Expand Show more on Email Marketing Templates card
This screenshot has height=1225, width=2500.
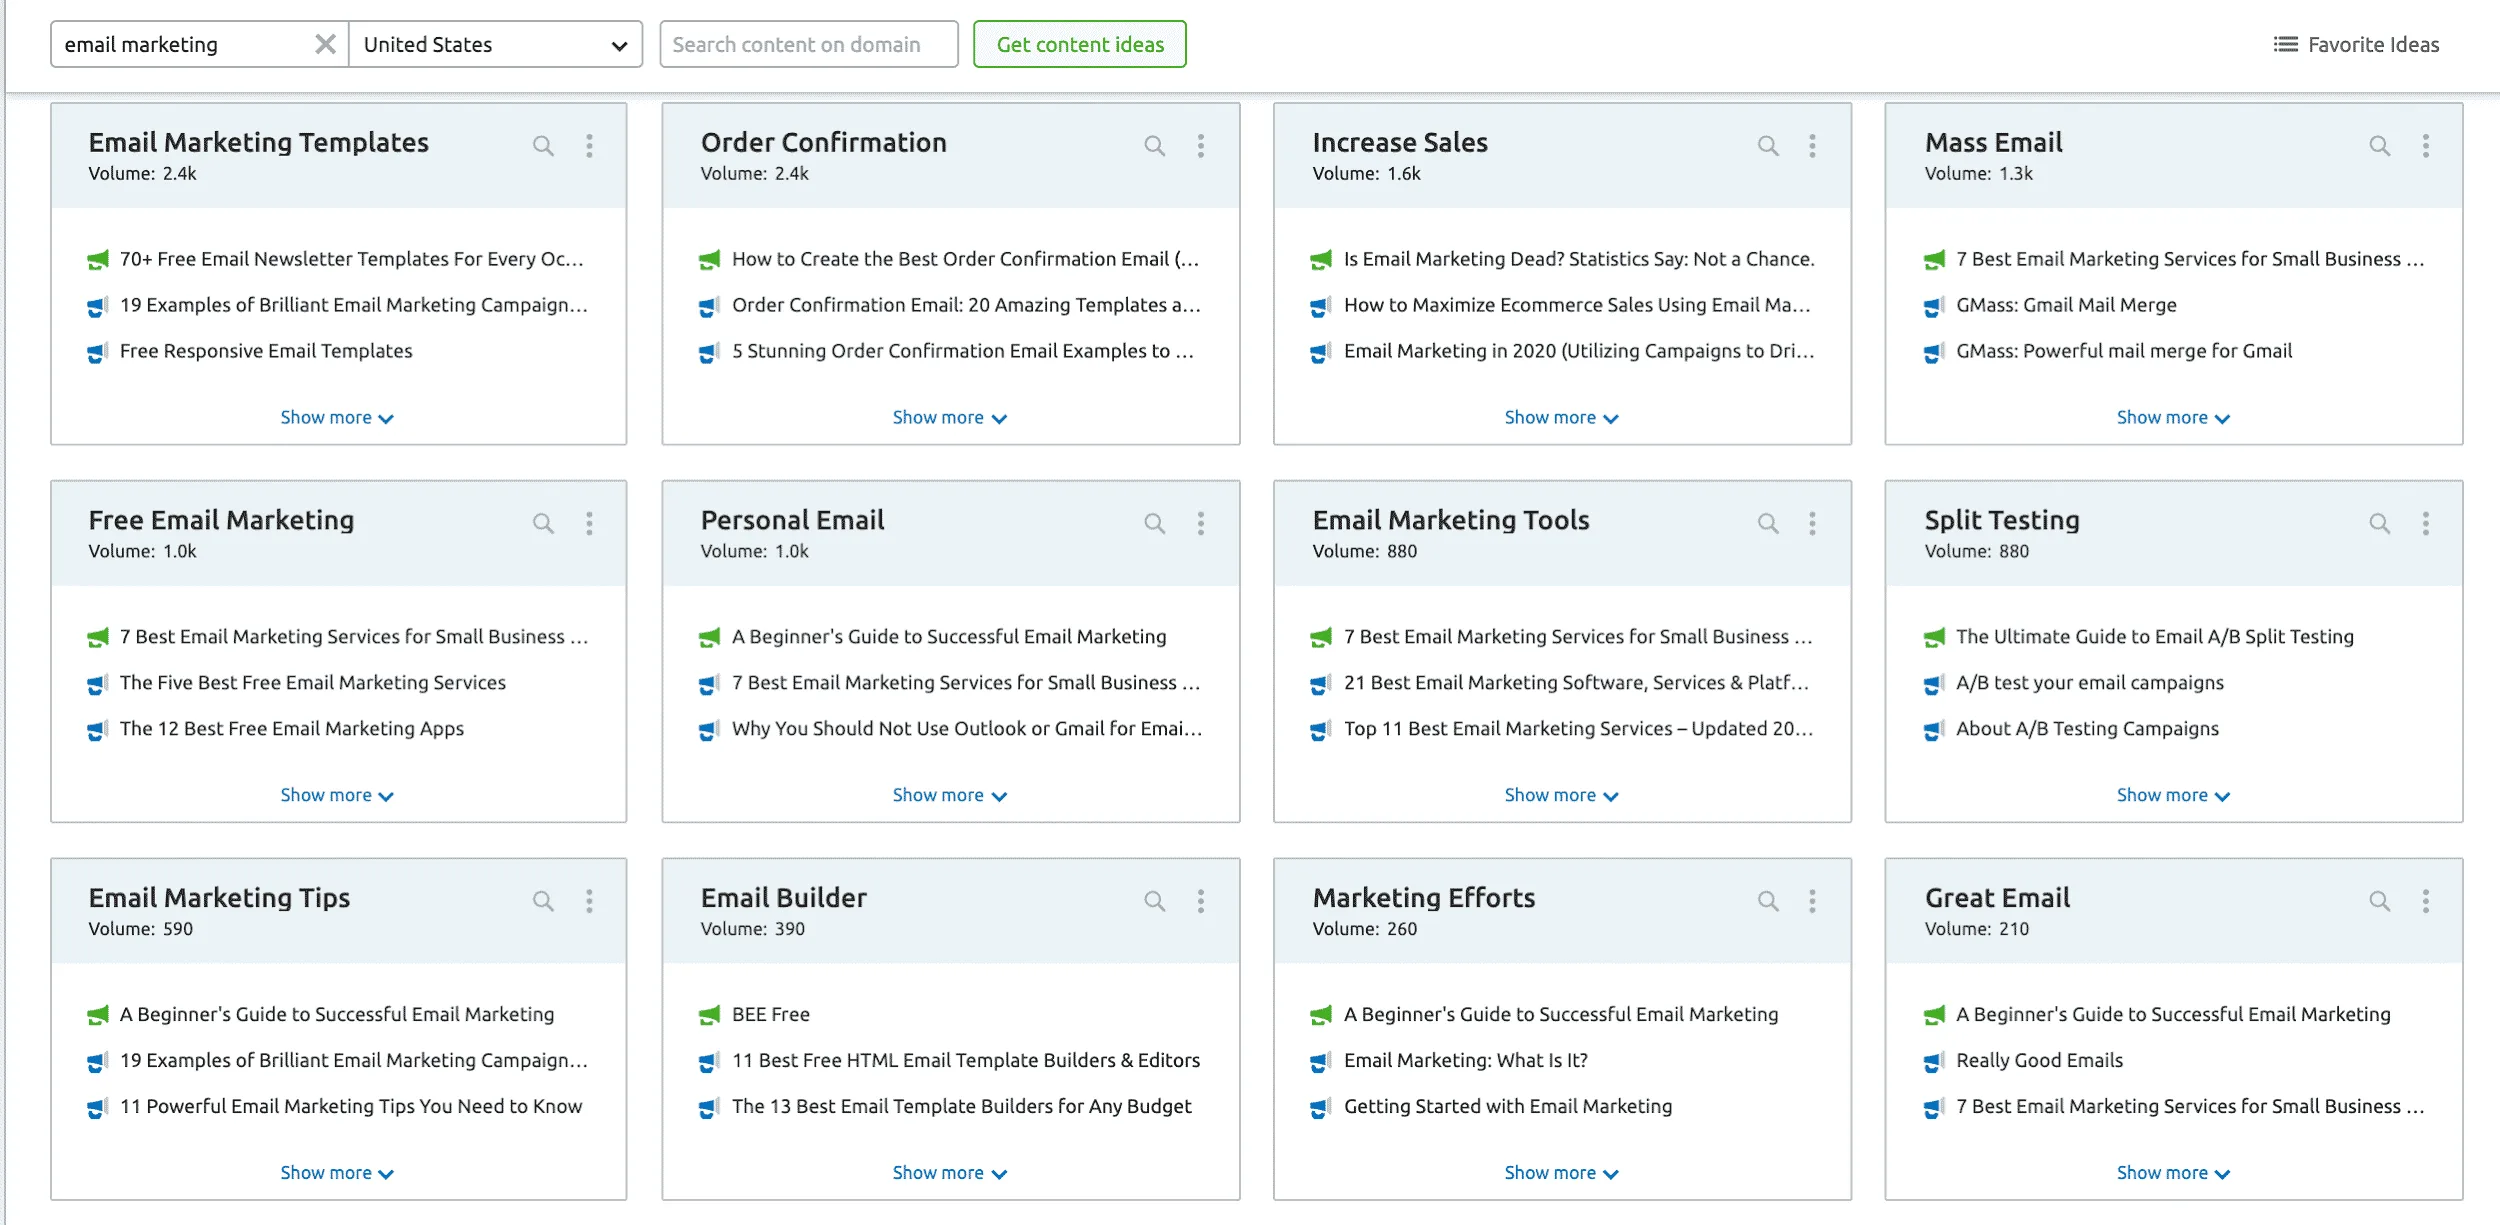pos(337,417)
